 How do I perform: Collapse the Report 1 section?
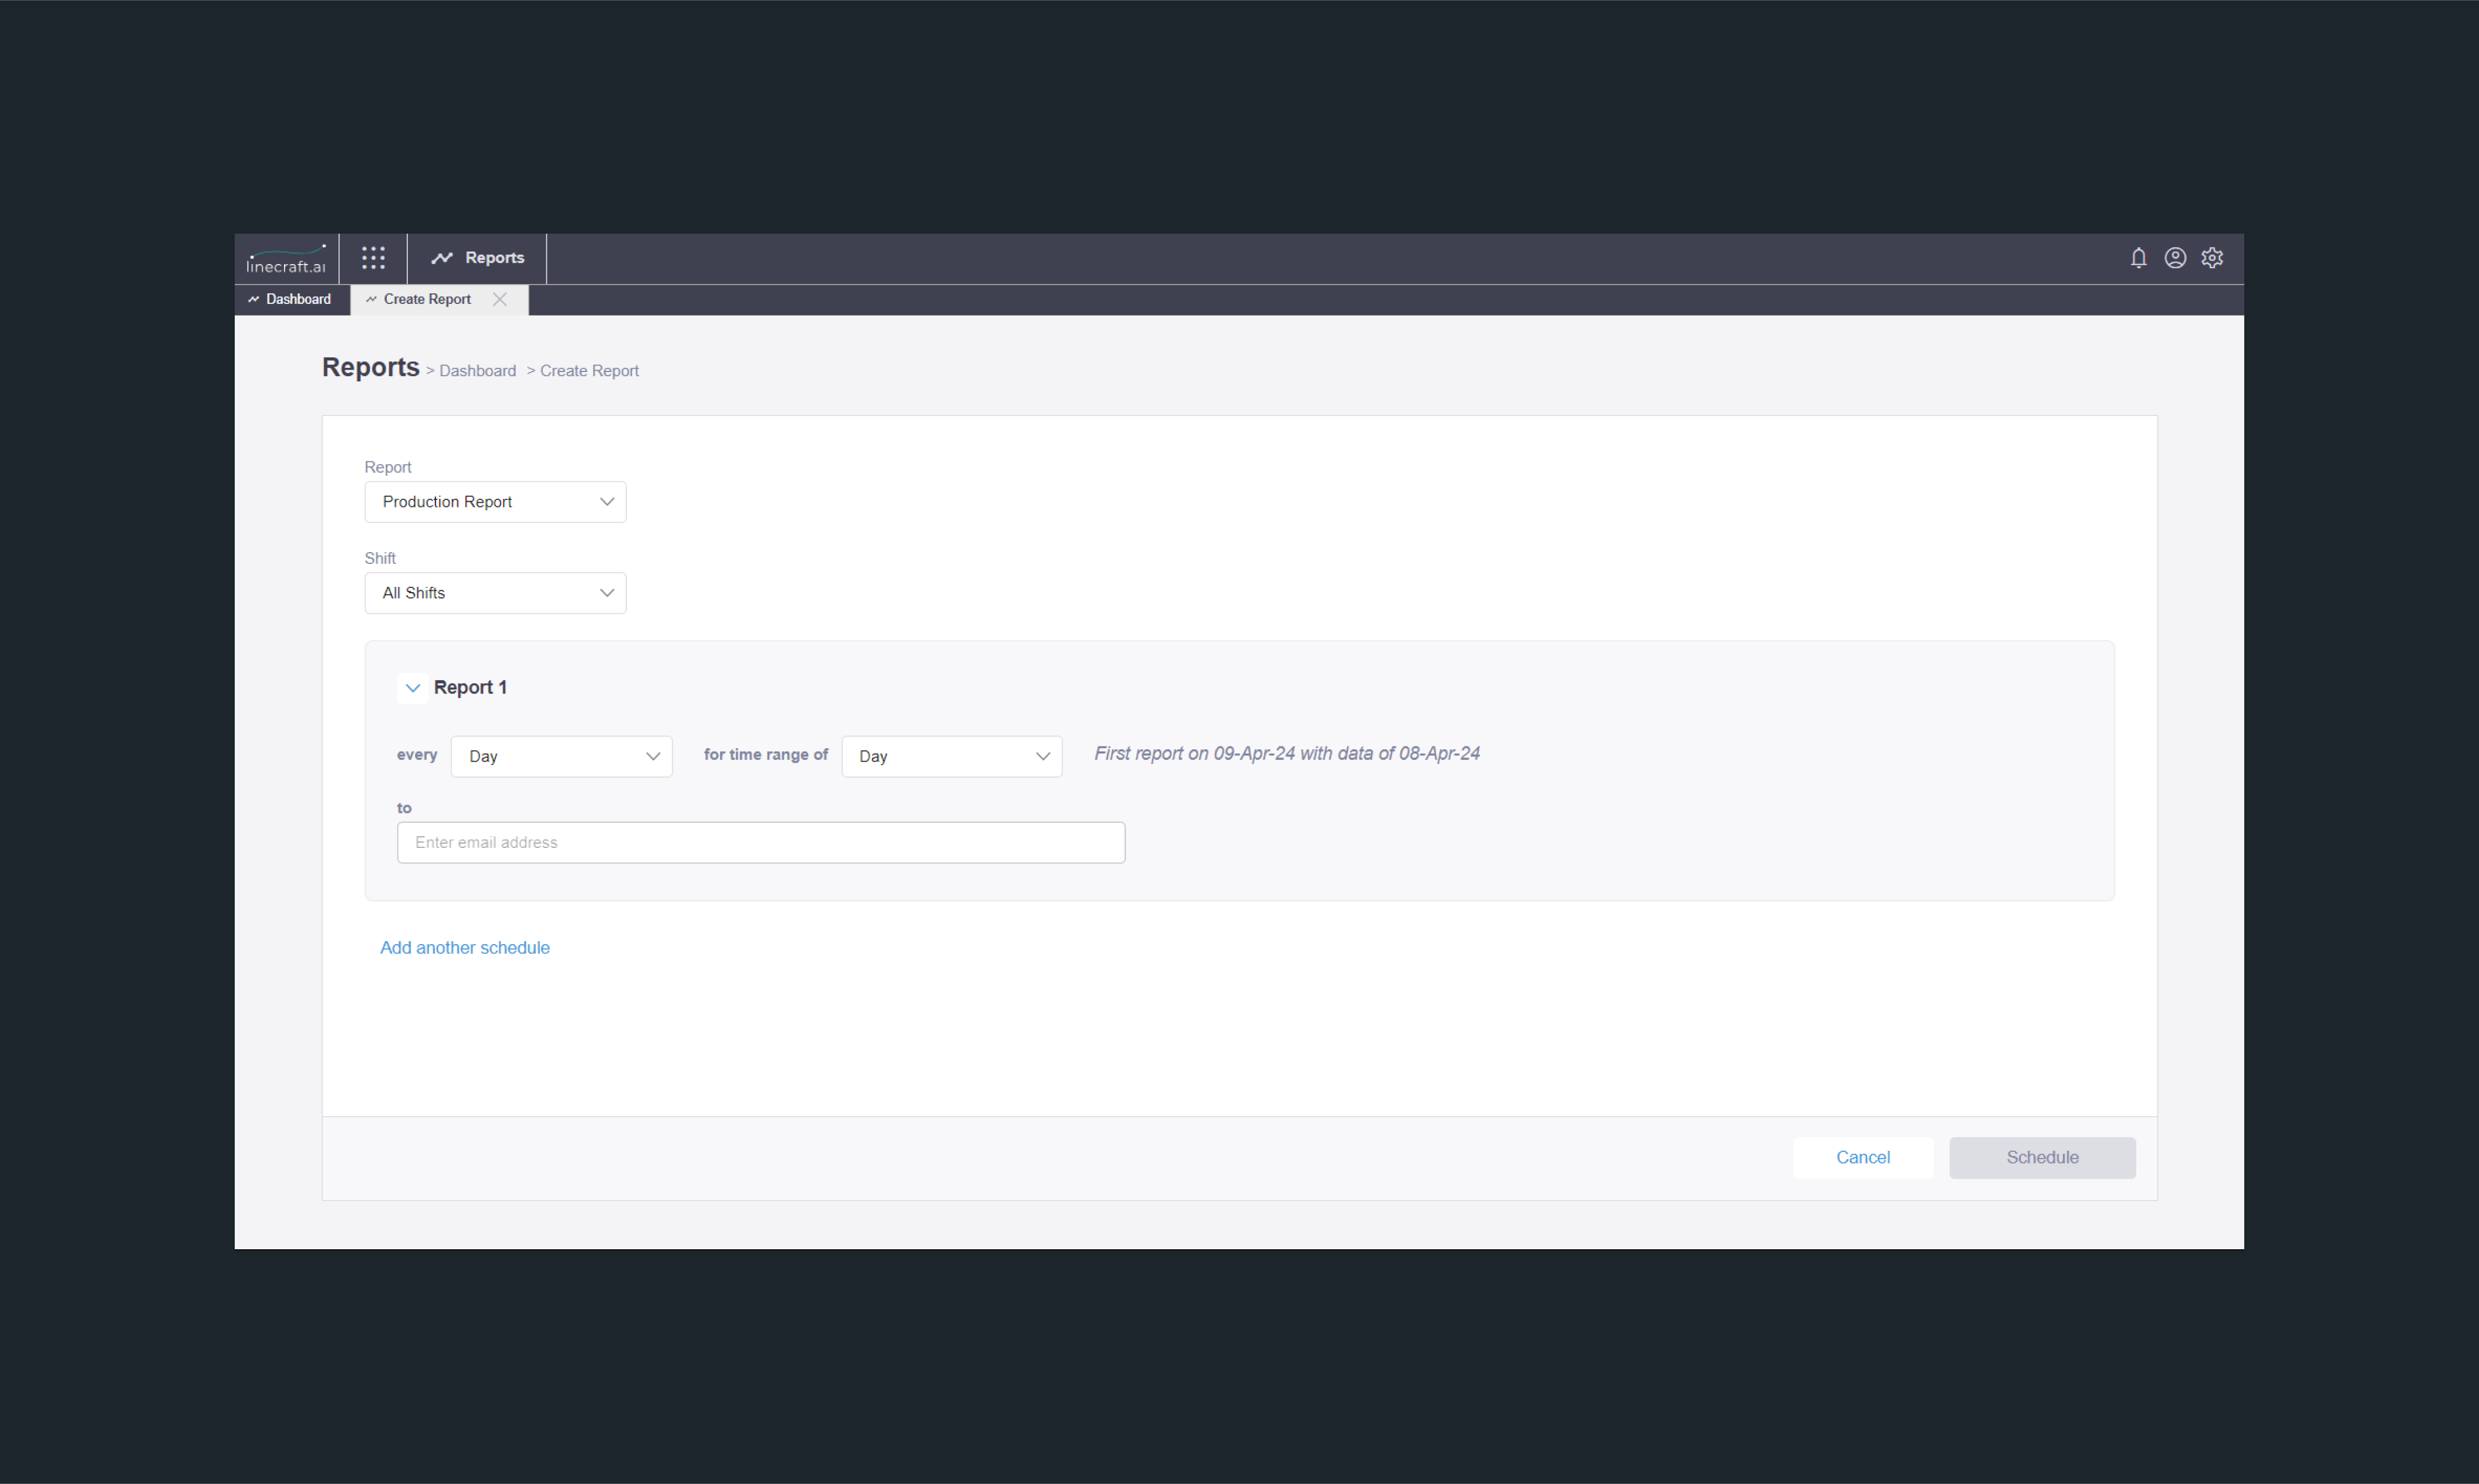coord(412,688)
